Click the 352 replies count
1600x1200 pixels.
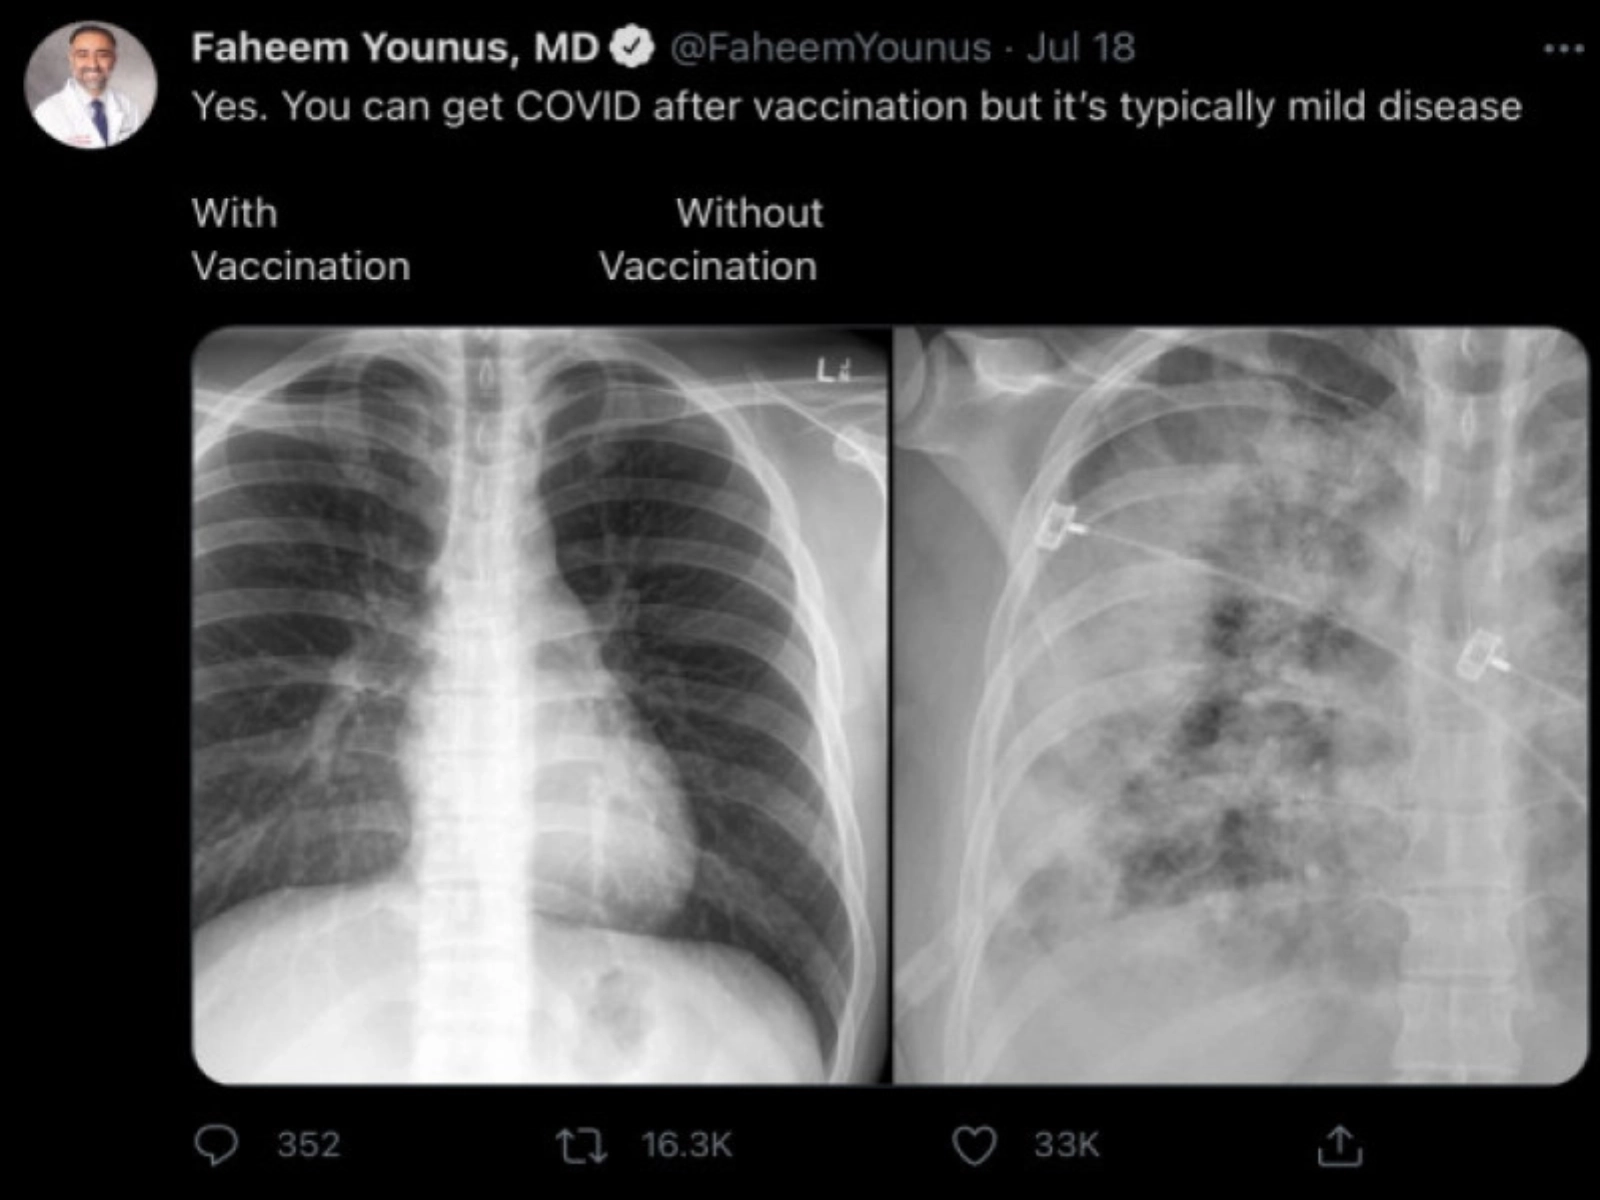pos(308,1145)
